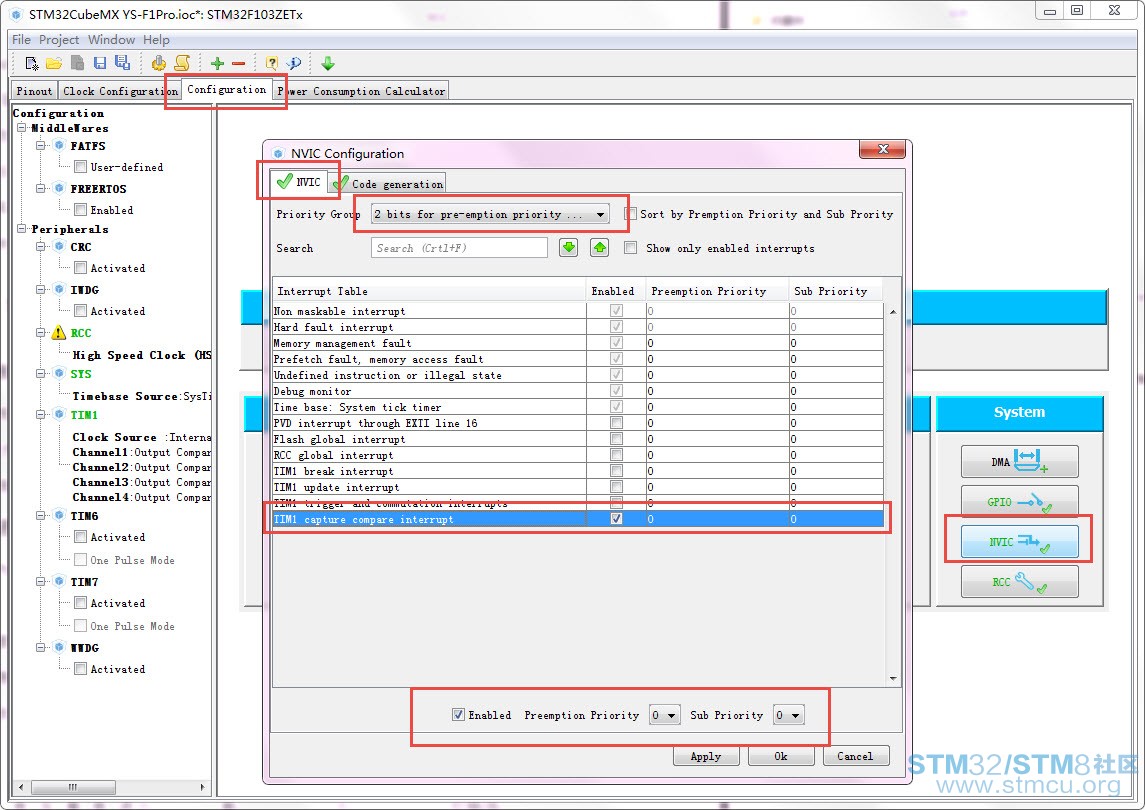Click the New Project toolbar icon

tap(31, 64)
